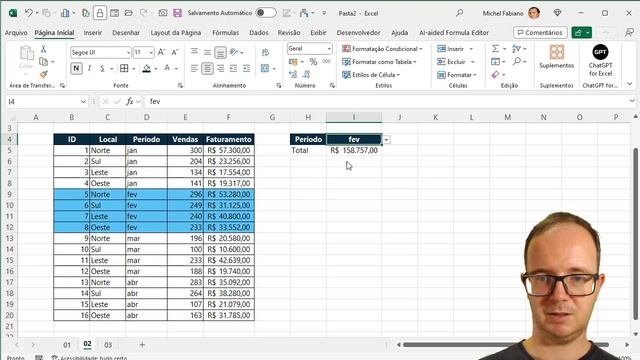
Task: Click the lock icon in quick access toolbar
Action: click(x=100, y=13)
